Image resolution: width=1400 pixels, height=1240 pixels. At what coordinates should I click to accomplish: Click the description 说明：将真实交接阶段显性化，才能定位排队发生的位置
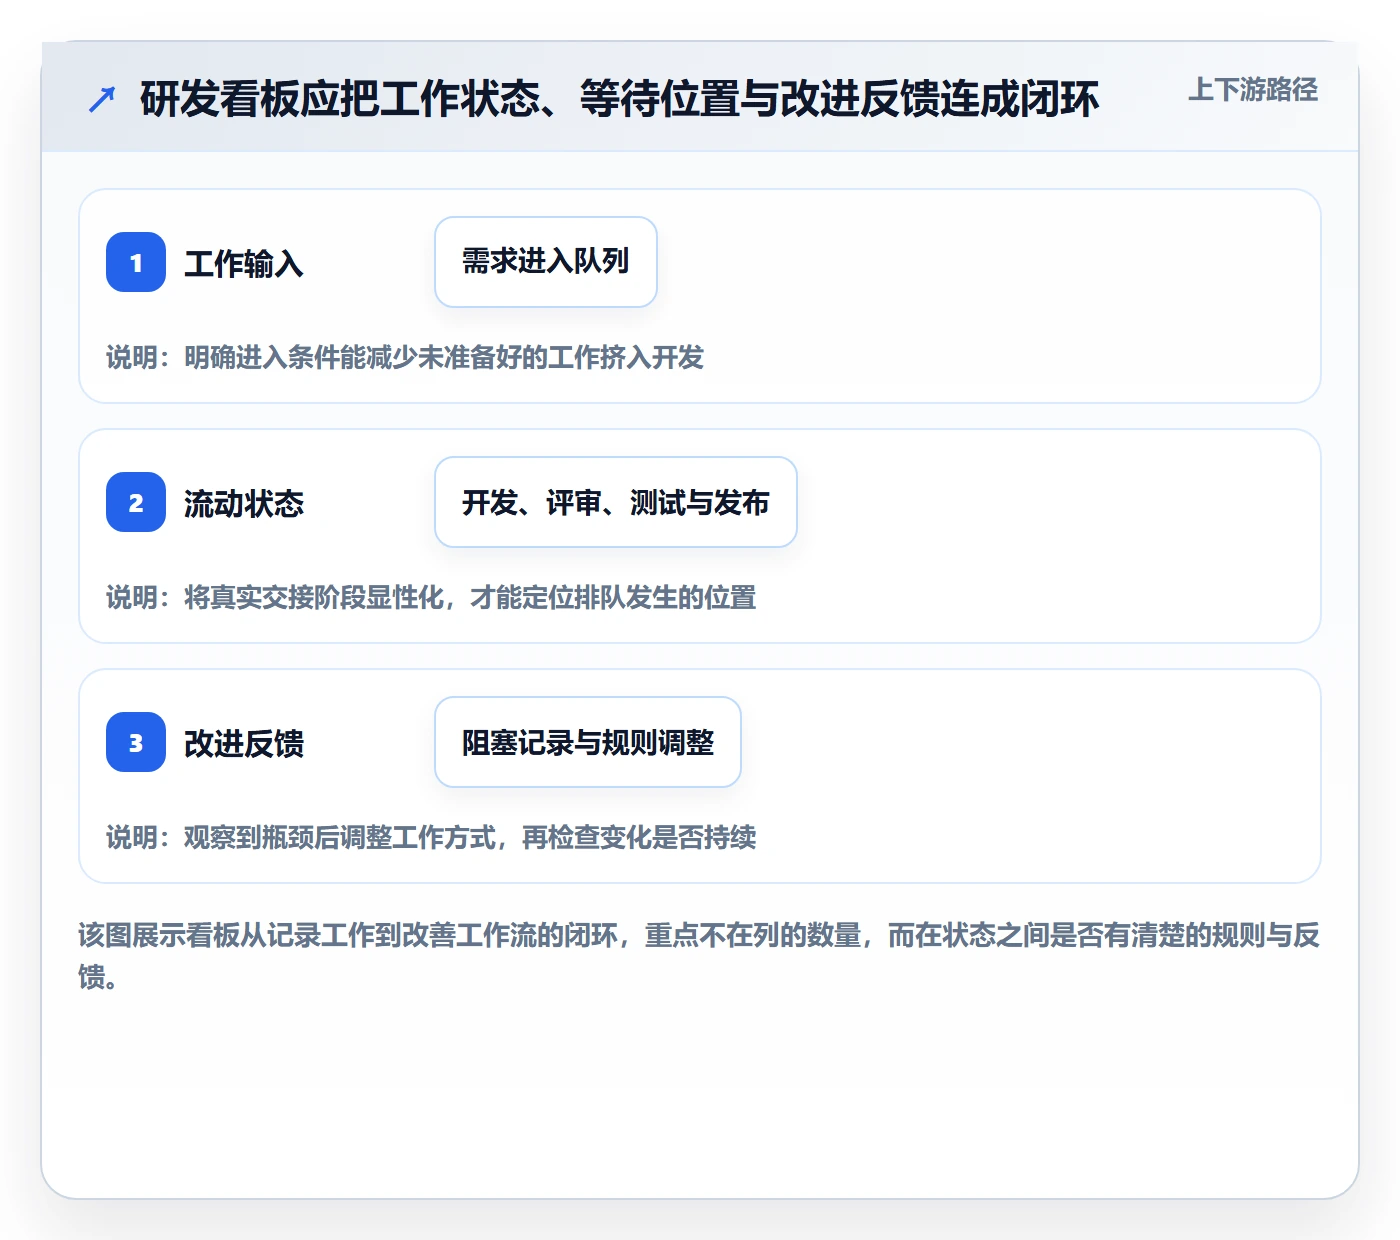click(431, 597)
